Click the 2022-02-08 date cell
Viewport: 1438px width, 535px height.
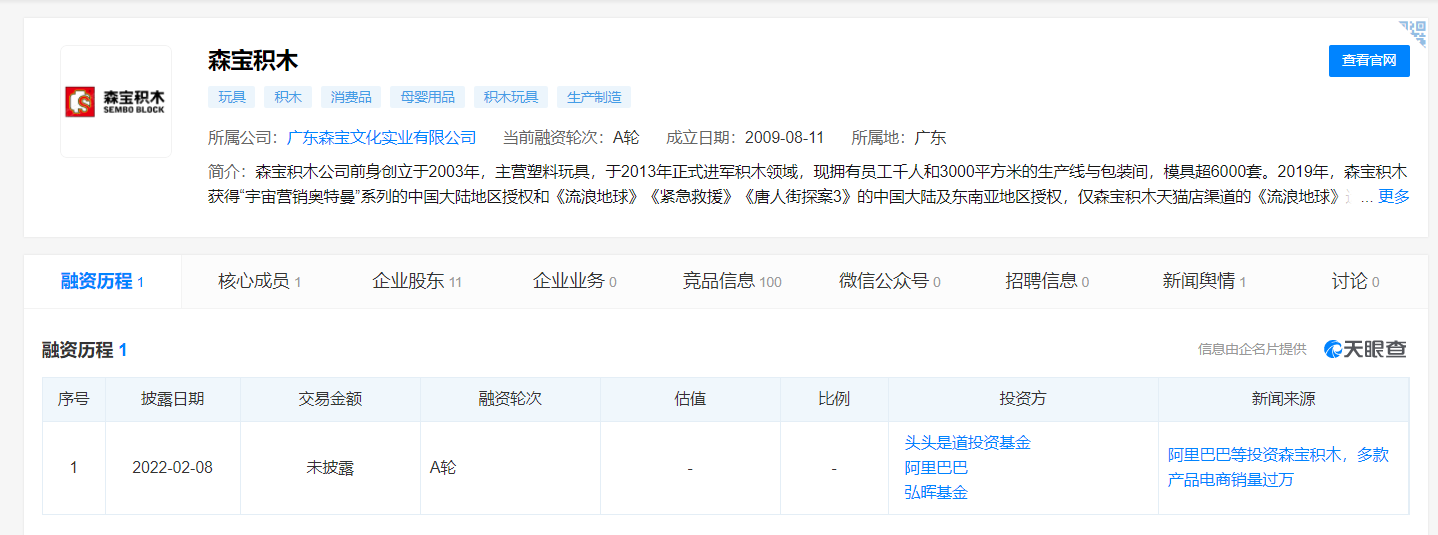[x=172, y=467]
